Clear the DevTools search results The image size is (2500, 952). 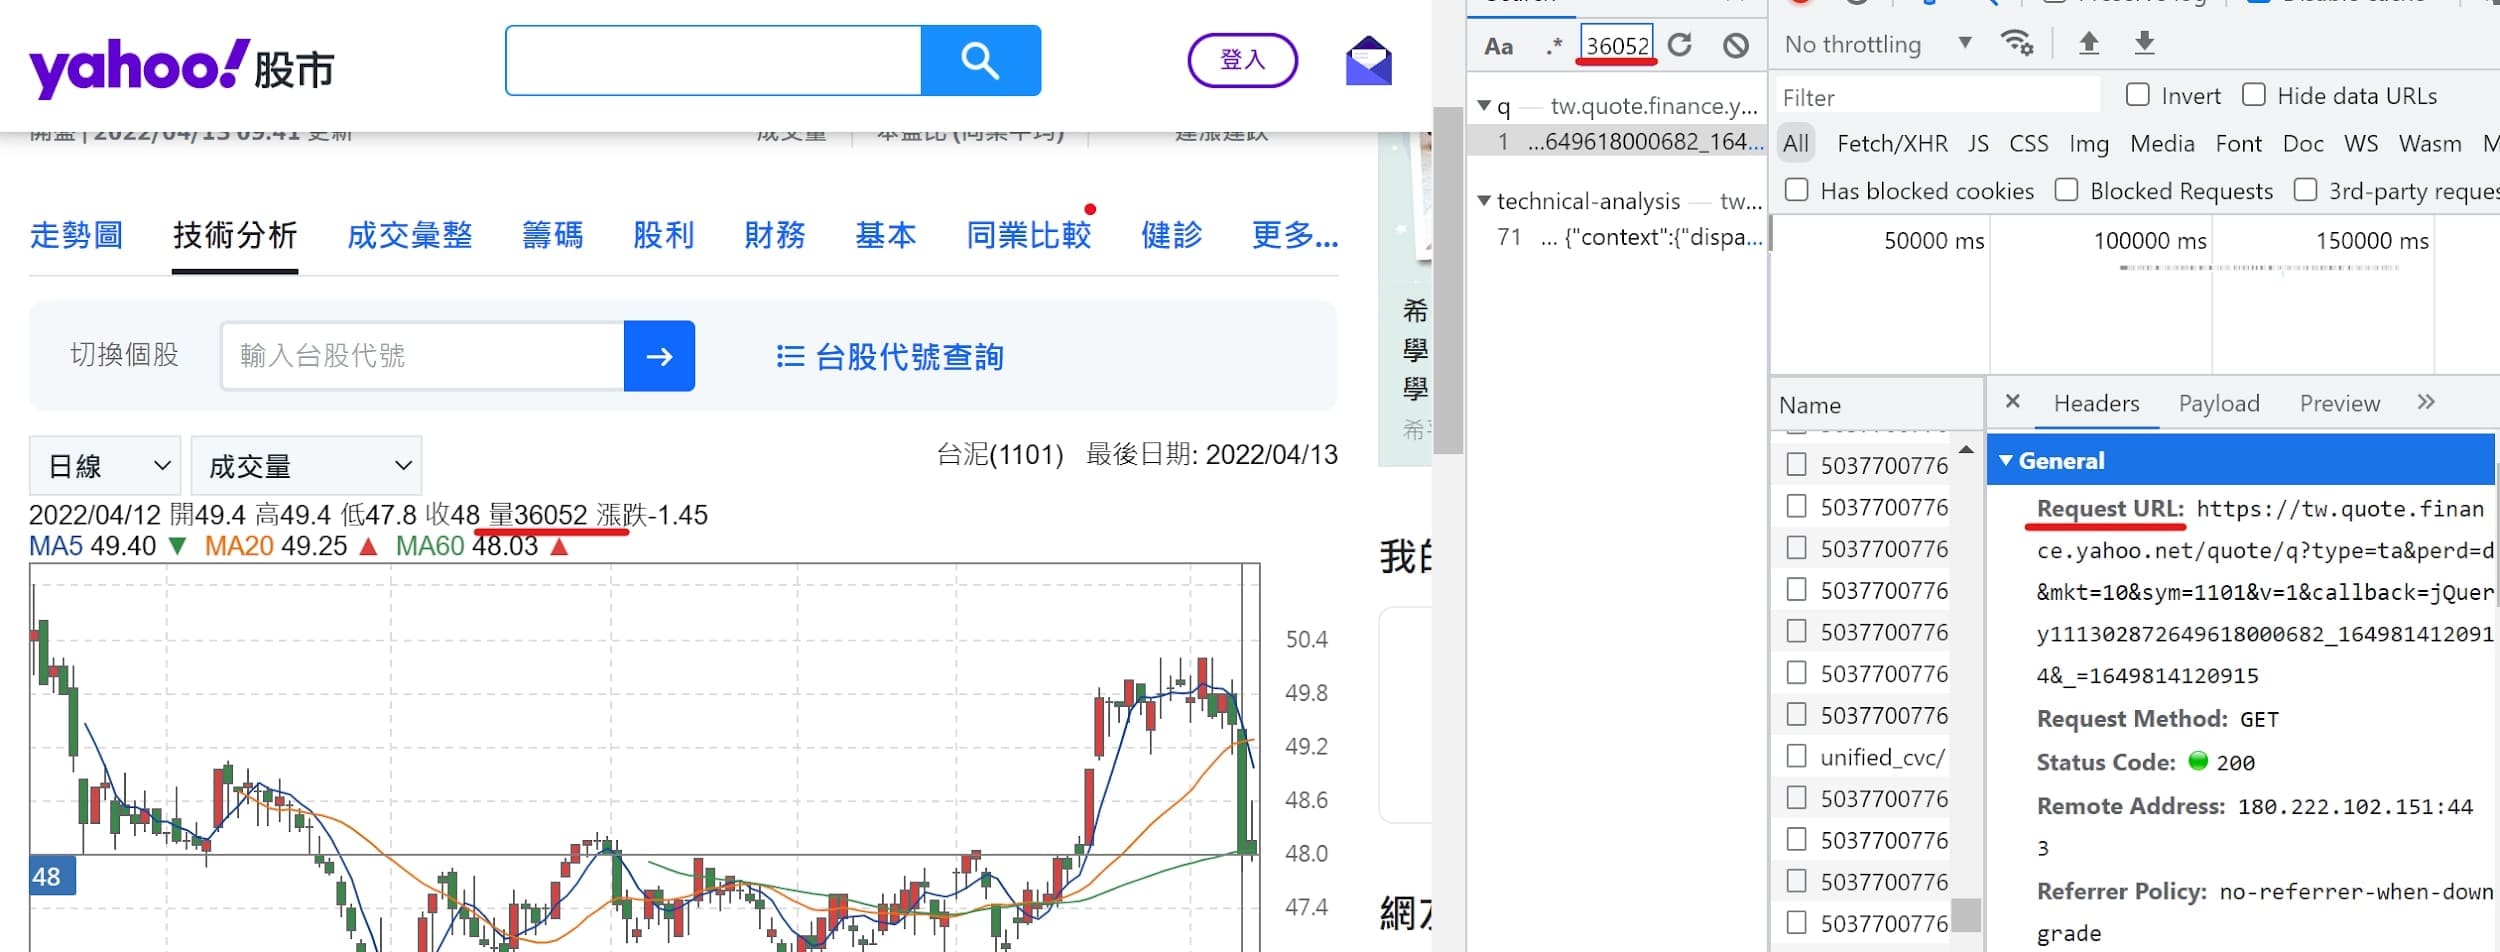click(1736, 45)
